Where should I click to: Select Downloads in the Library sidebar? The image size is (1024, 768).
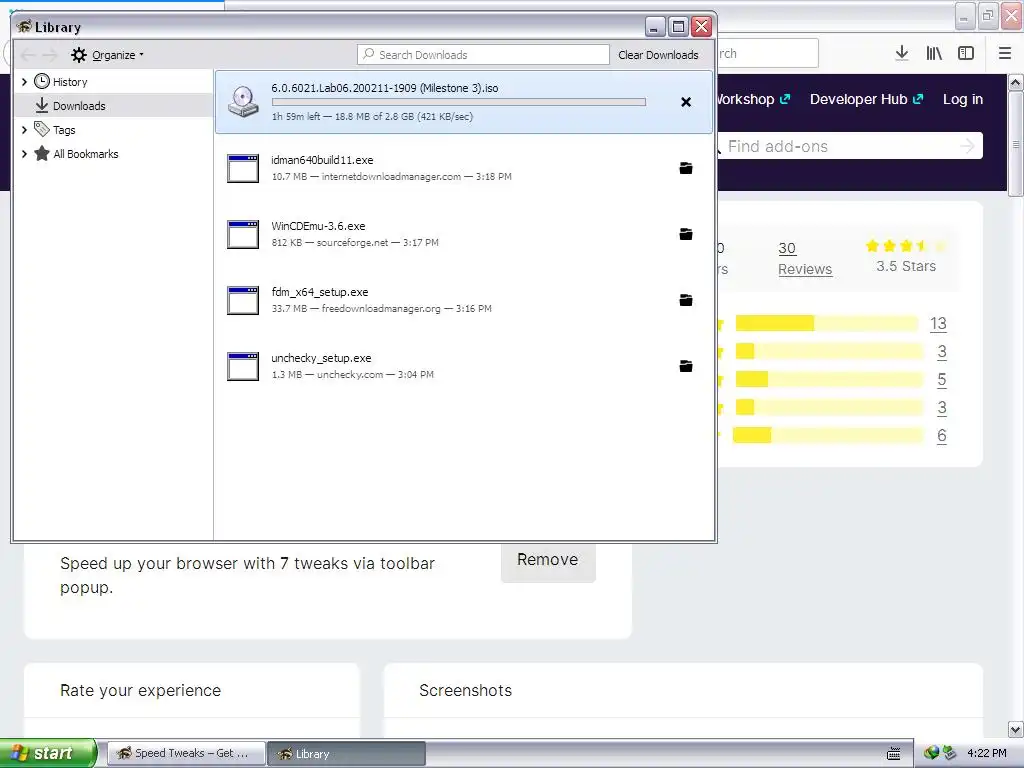(x=114, y=105)
